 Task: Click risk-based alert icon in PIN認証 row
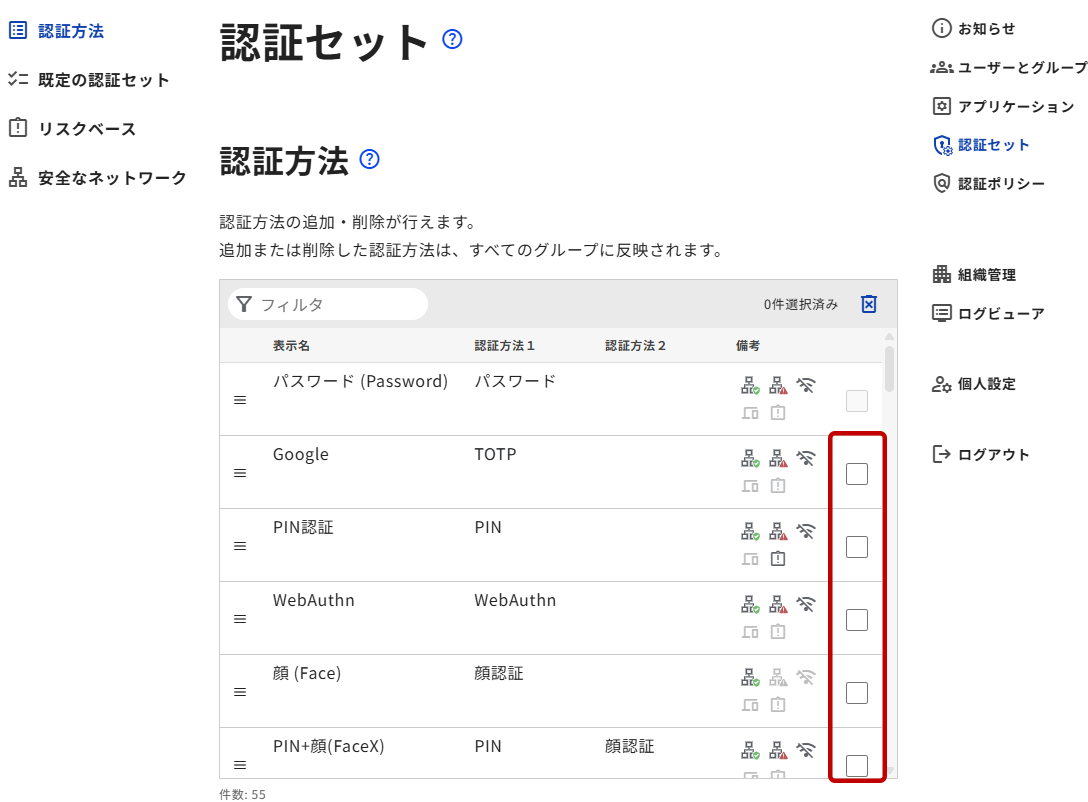[x=778, y=558]
